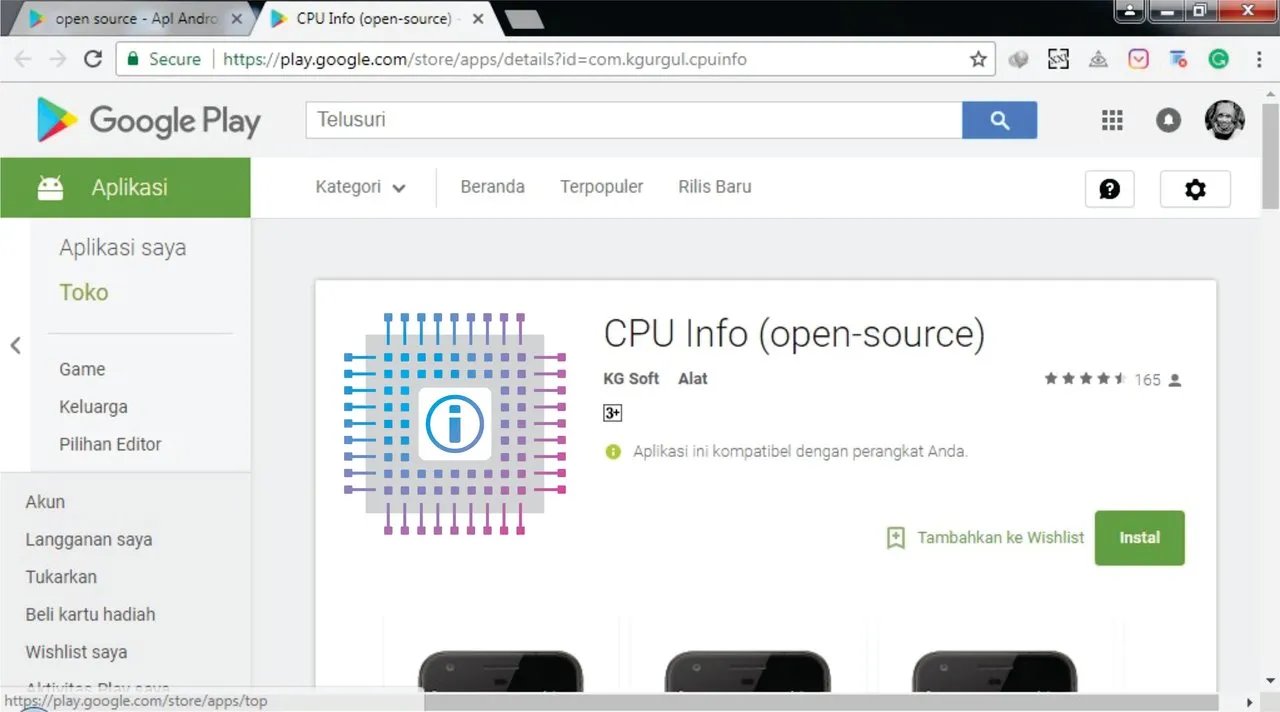Open the Pilihan Editor link
Screen dimensions: 1280x712
coord(110,444)
